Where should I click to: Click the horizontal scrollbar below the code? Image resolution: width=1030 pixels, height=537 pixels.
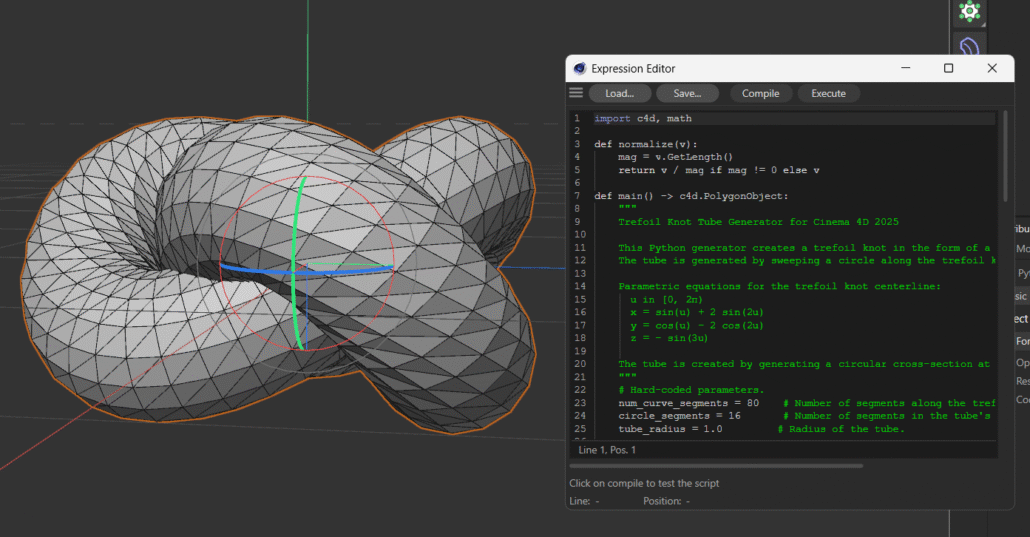click(x=716, y=465)
